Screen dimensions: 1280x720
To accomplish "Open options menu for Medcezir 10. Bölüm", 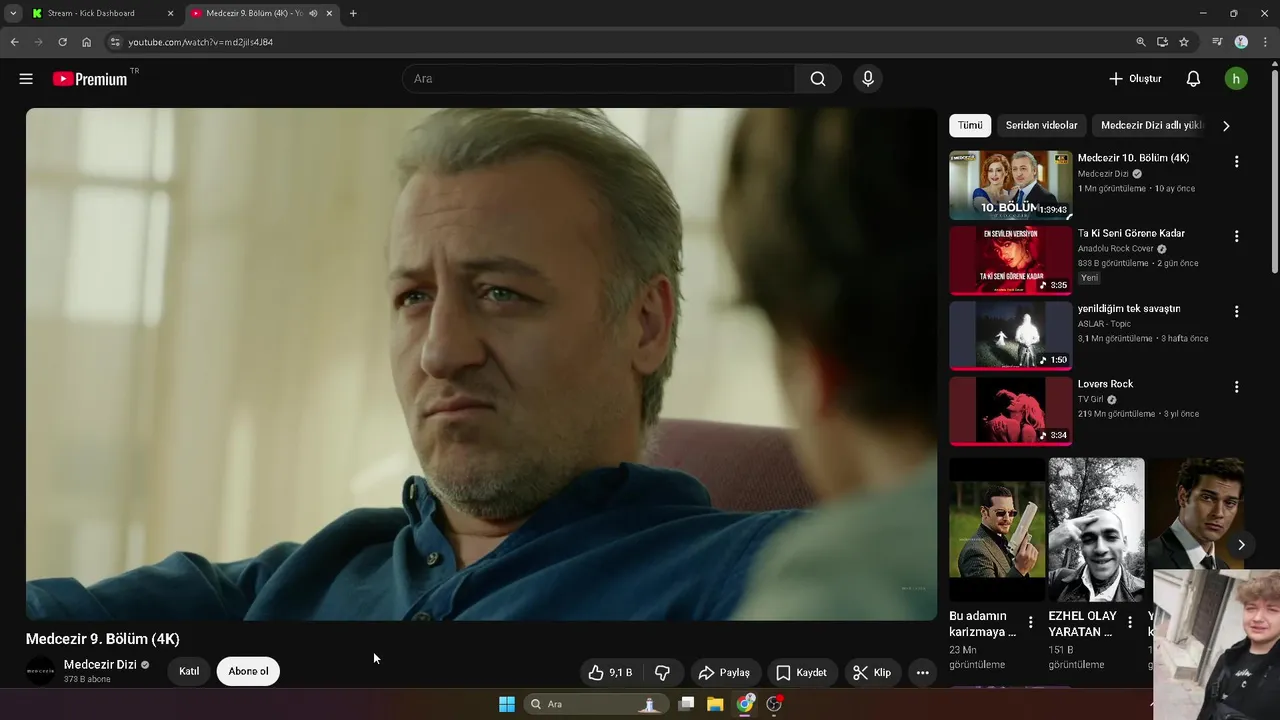I will (1236, 162).
